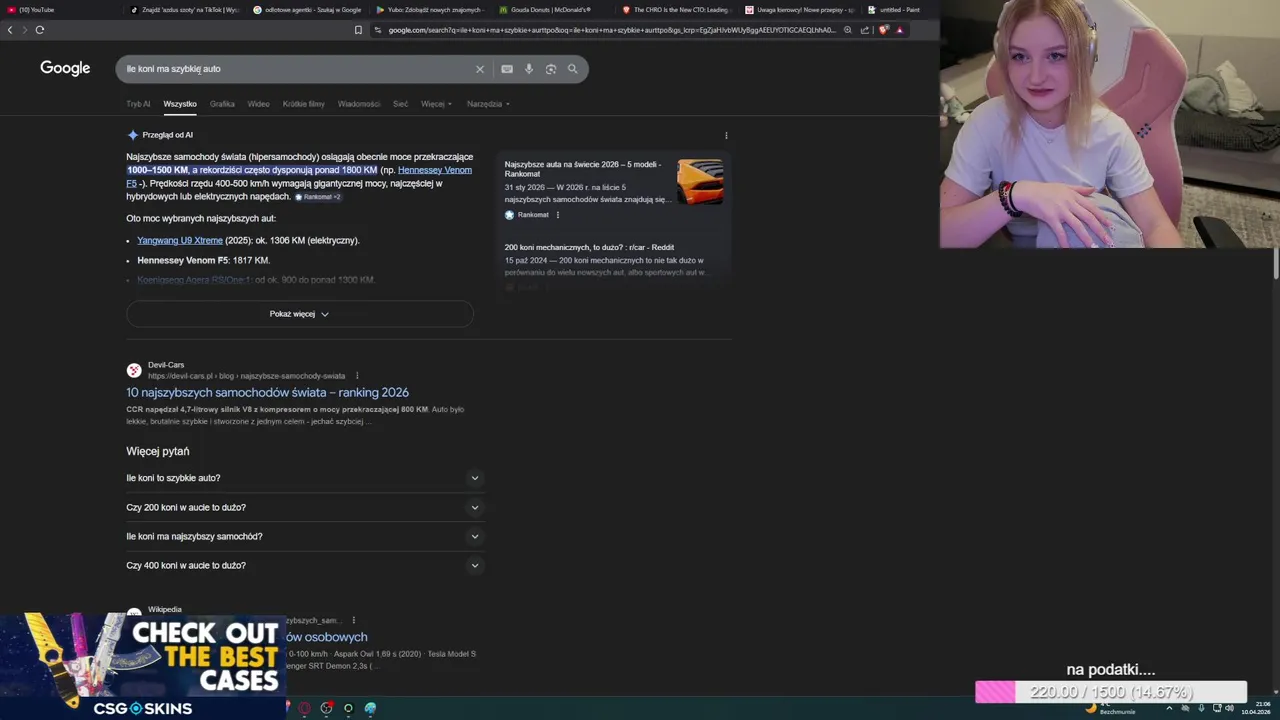Click the page vertical scrollbar
The image size is (1280, 720).
coord(1275,263)
